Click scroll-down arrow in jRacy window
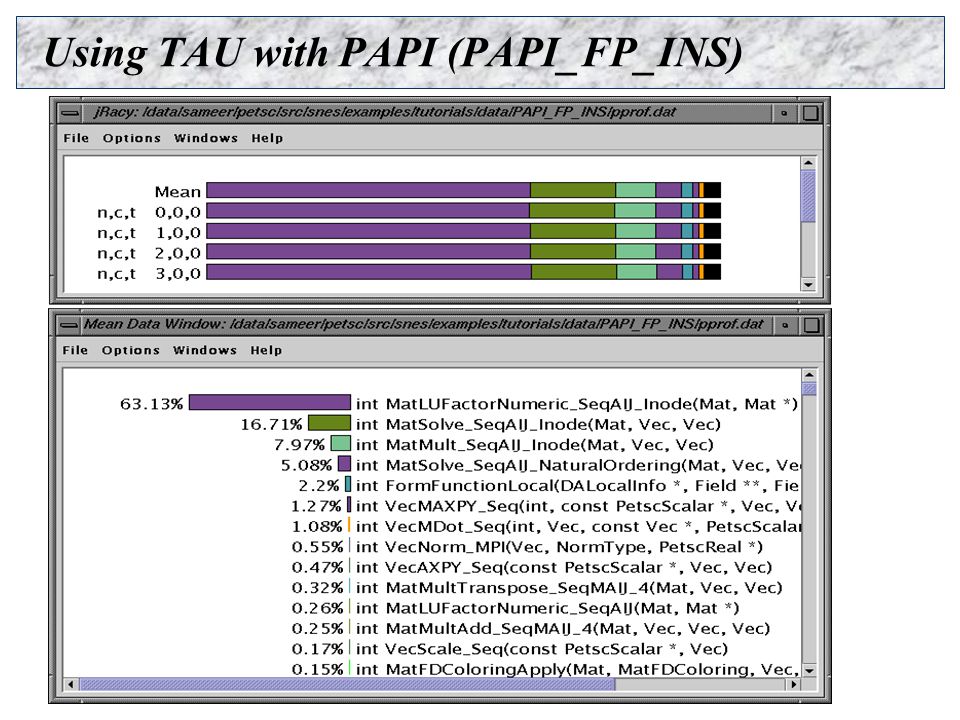This screenshot has width=960, height=720. 808,285
